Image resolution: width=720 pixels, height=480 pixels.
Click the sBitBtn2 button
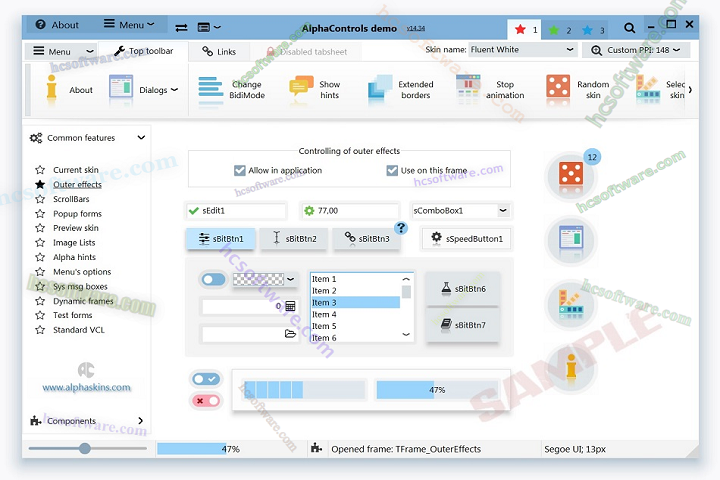[x=294, y=239]
